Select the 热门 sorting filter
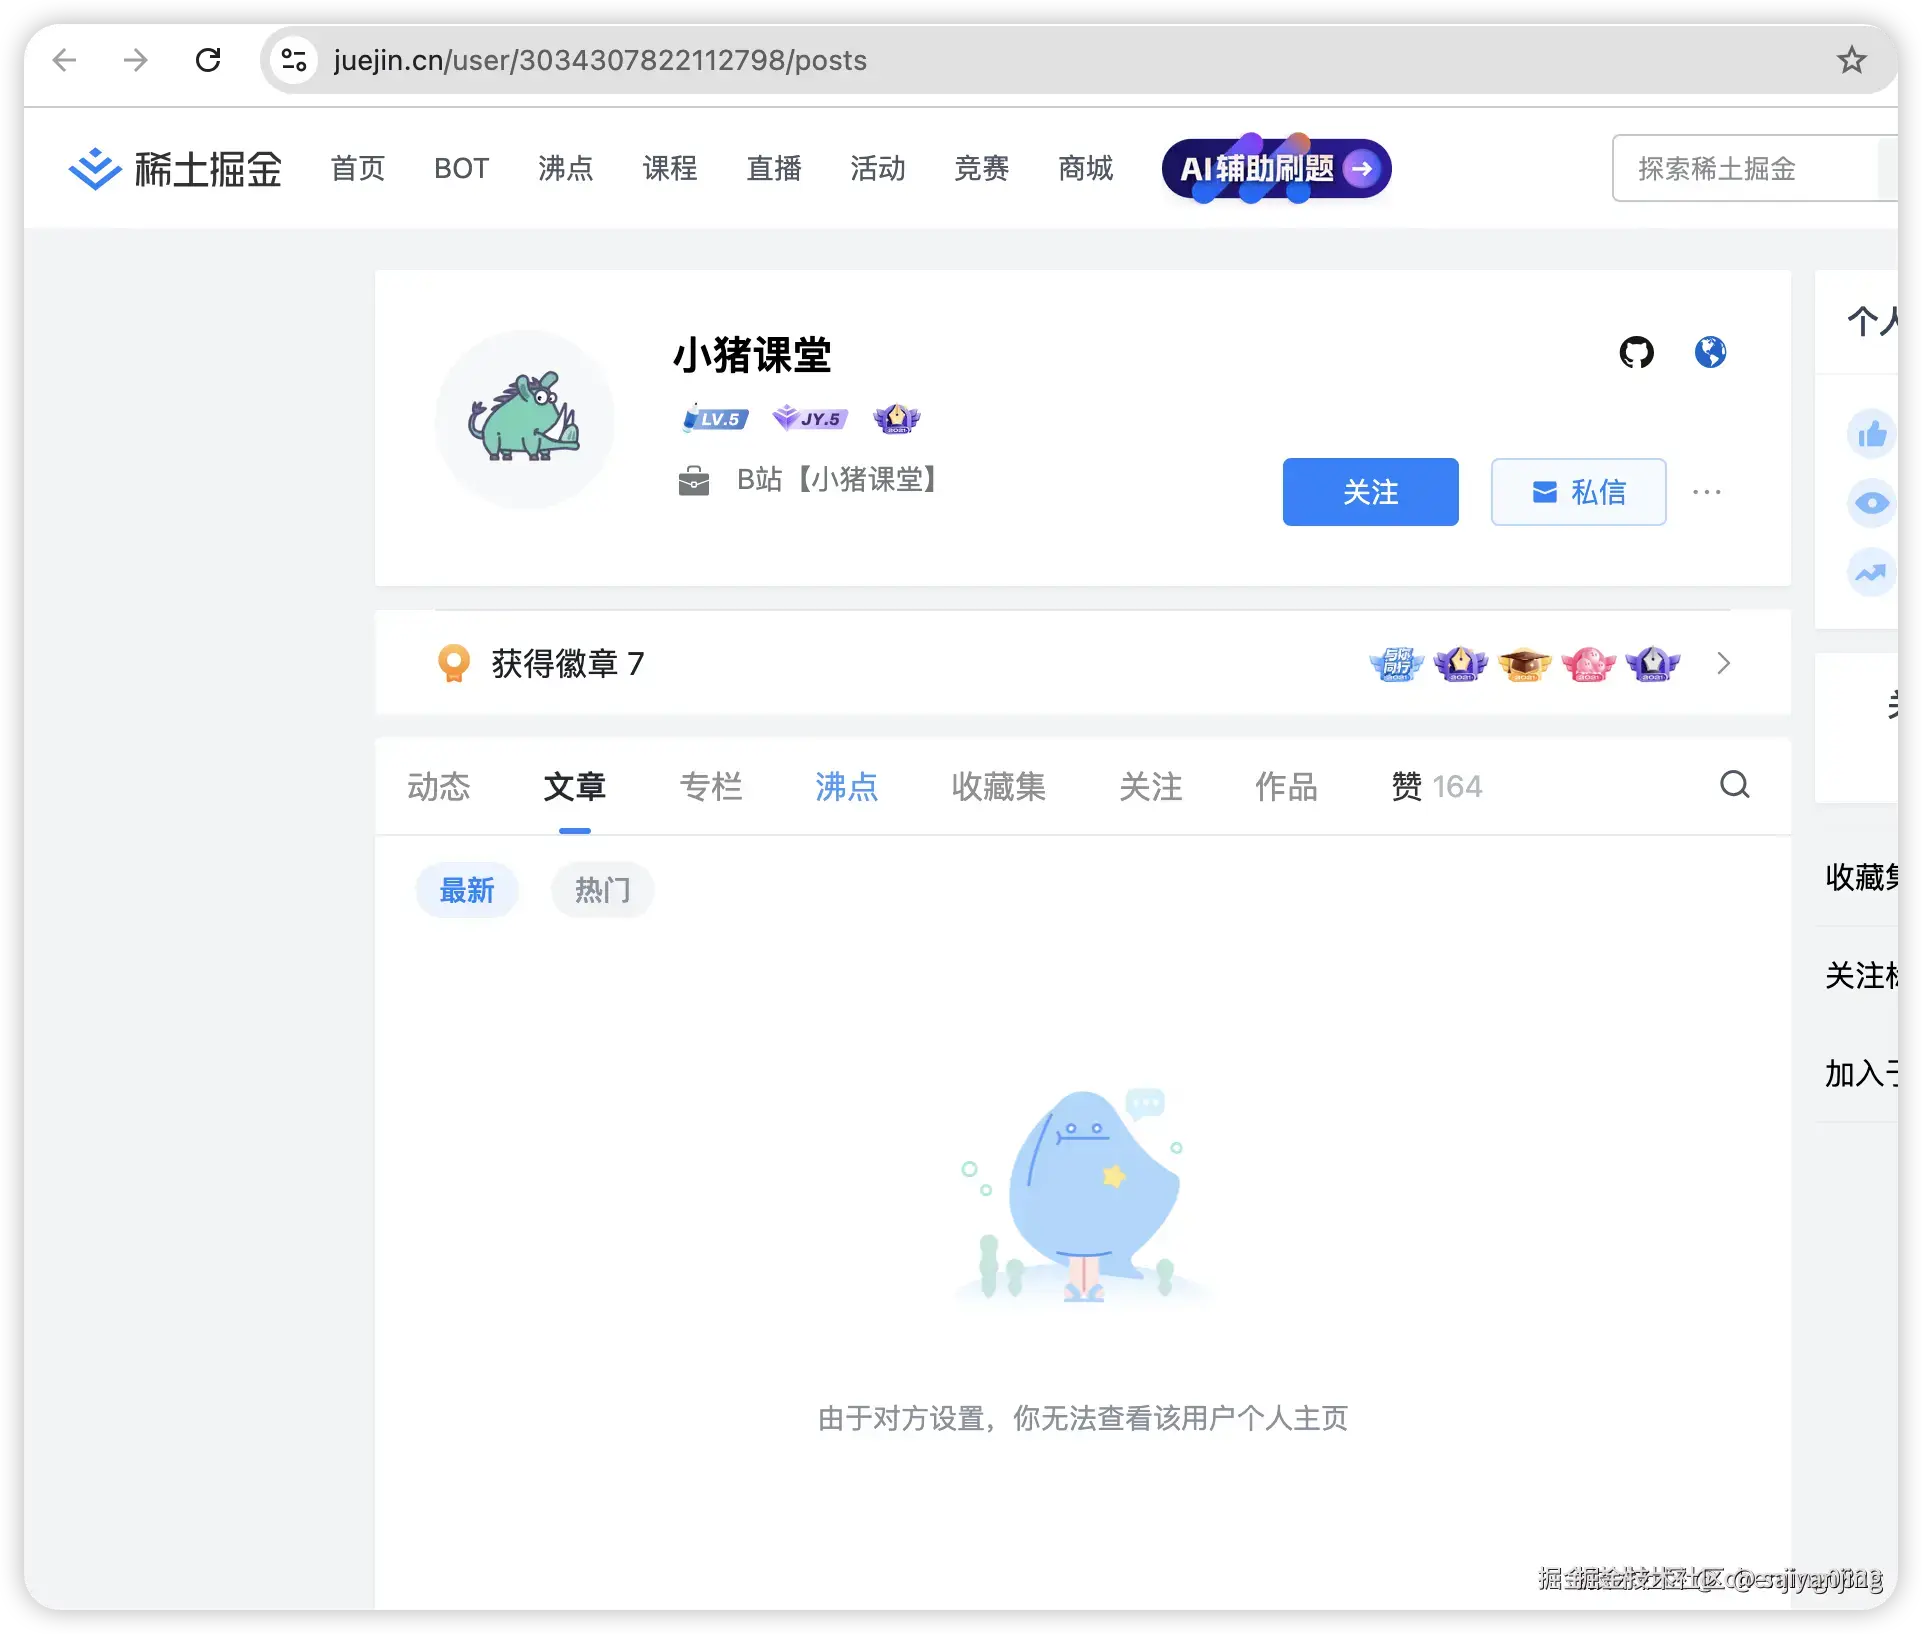This screenshot has height=1634, width=1922. point(601,889)
